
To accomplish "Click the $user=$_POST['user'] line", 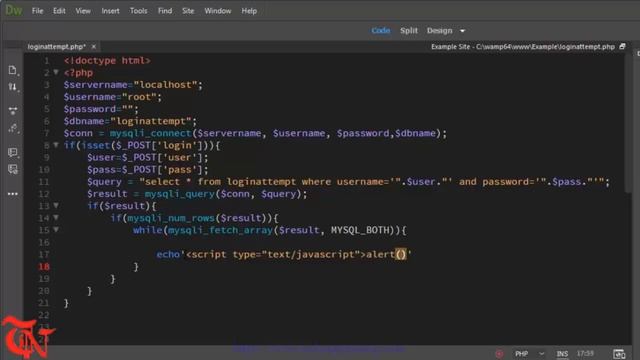I will (x=147, y=158).
